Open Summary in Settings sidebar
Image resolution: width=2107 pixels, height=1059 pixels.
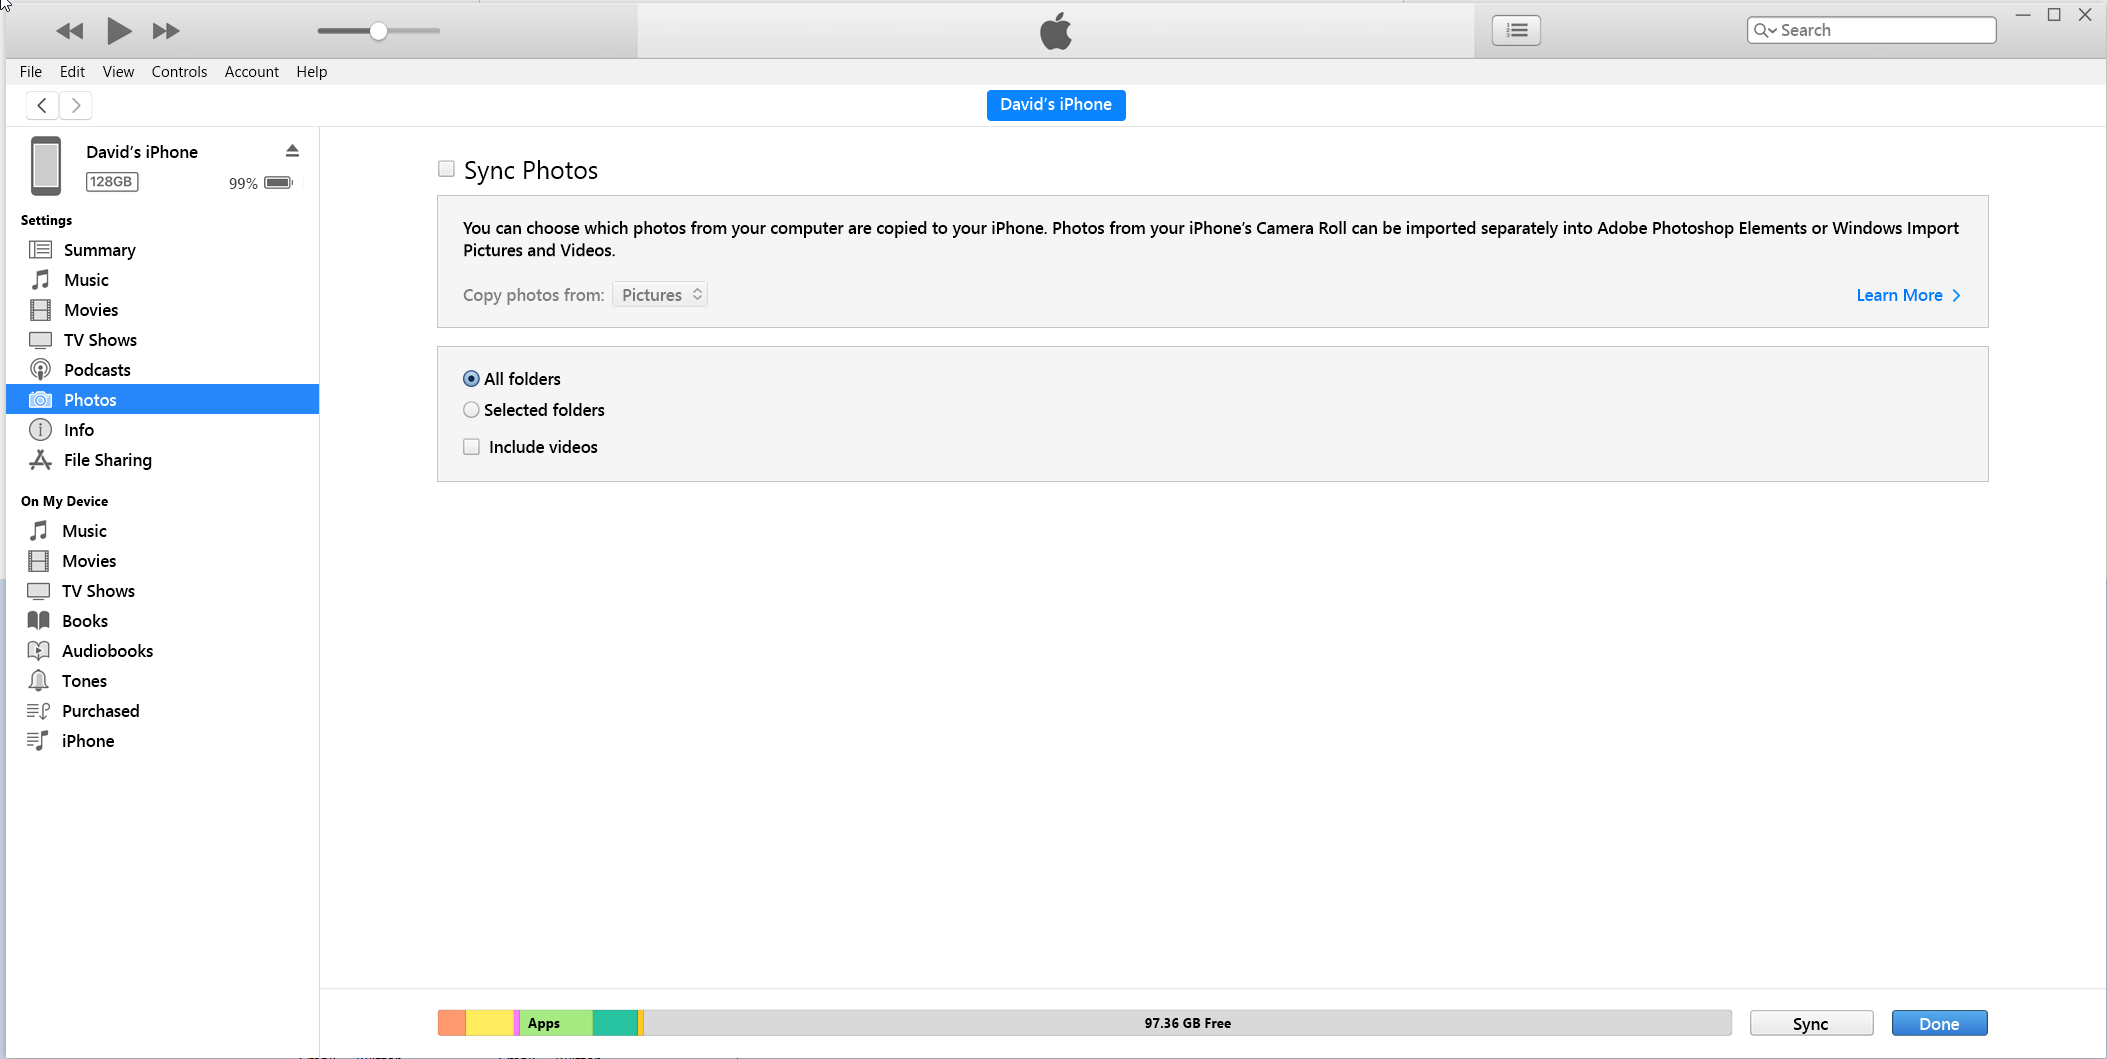(100, 250)
